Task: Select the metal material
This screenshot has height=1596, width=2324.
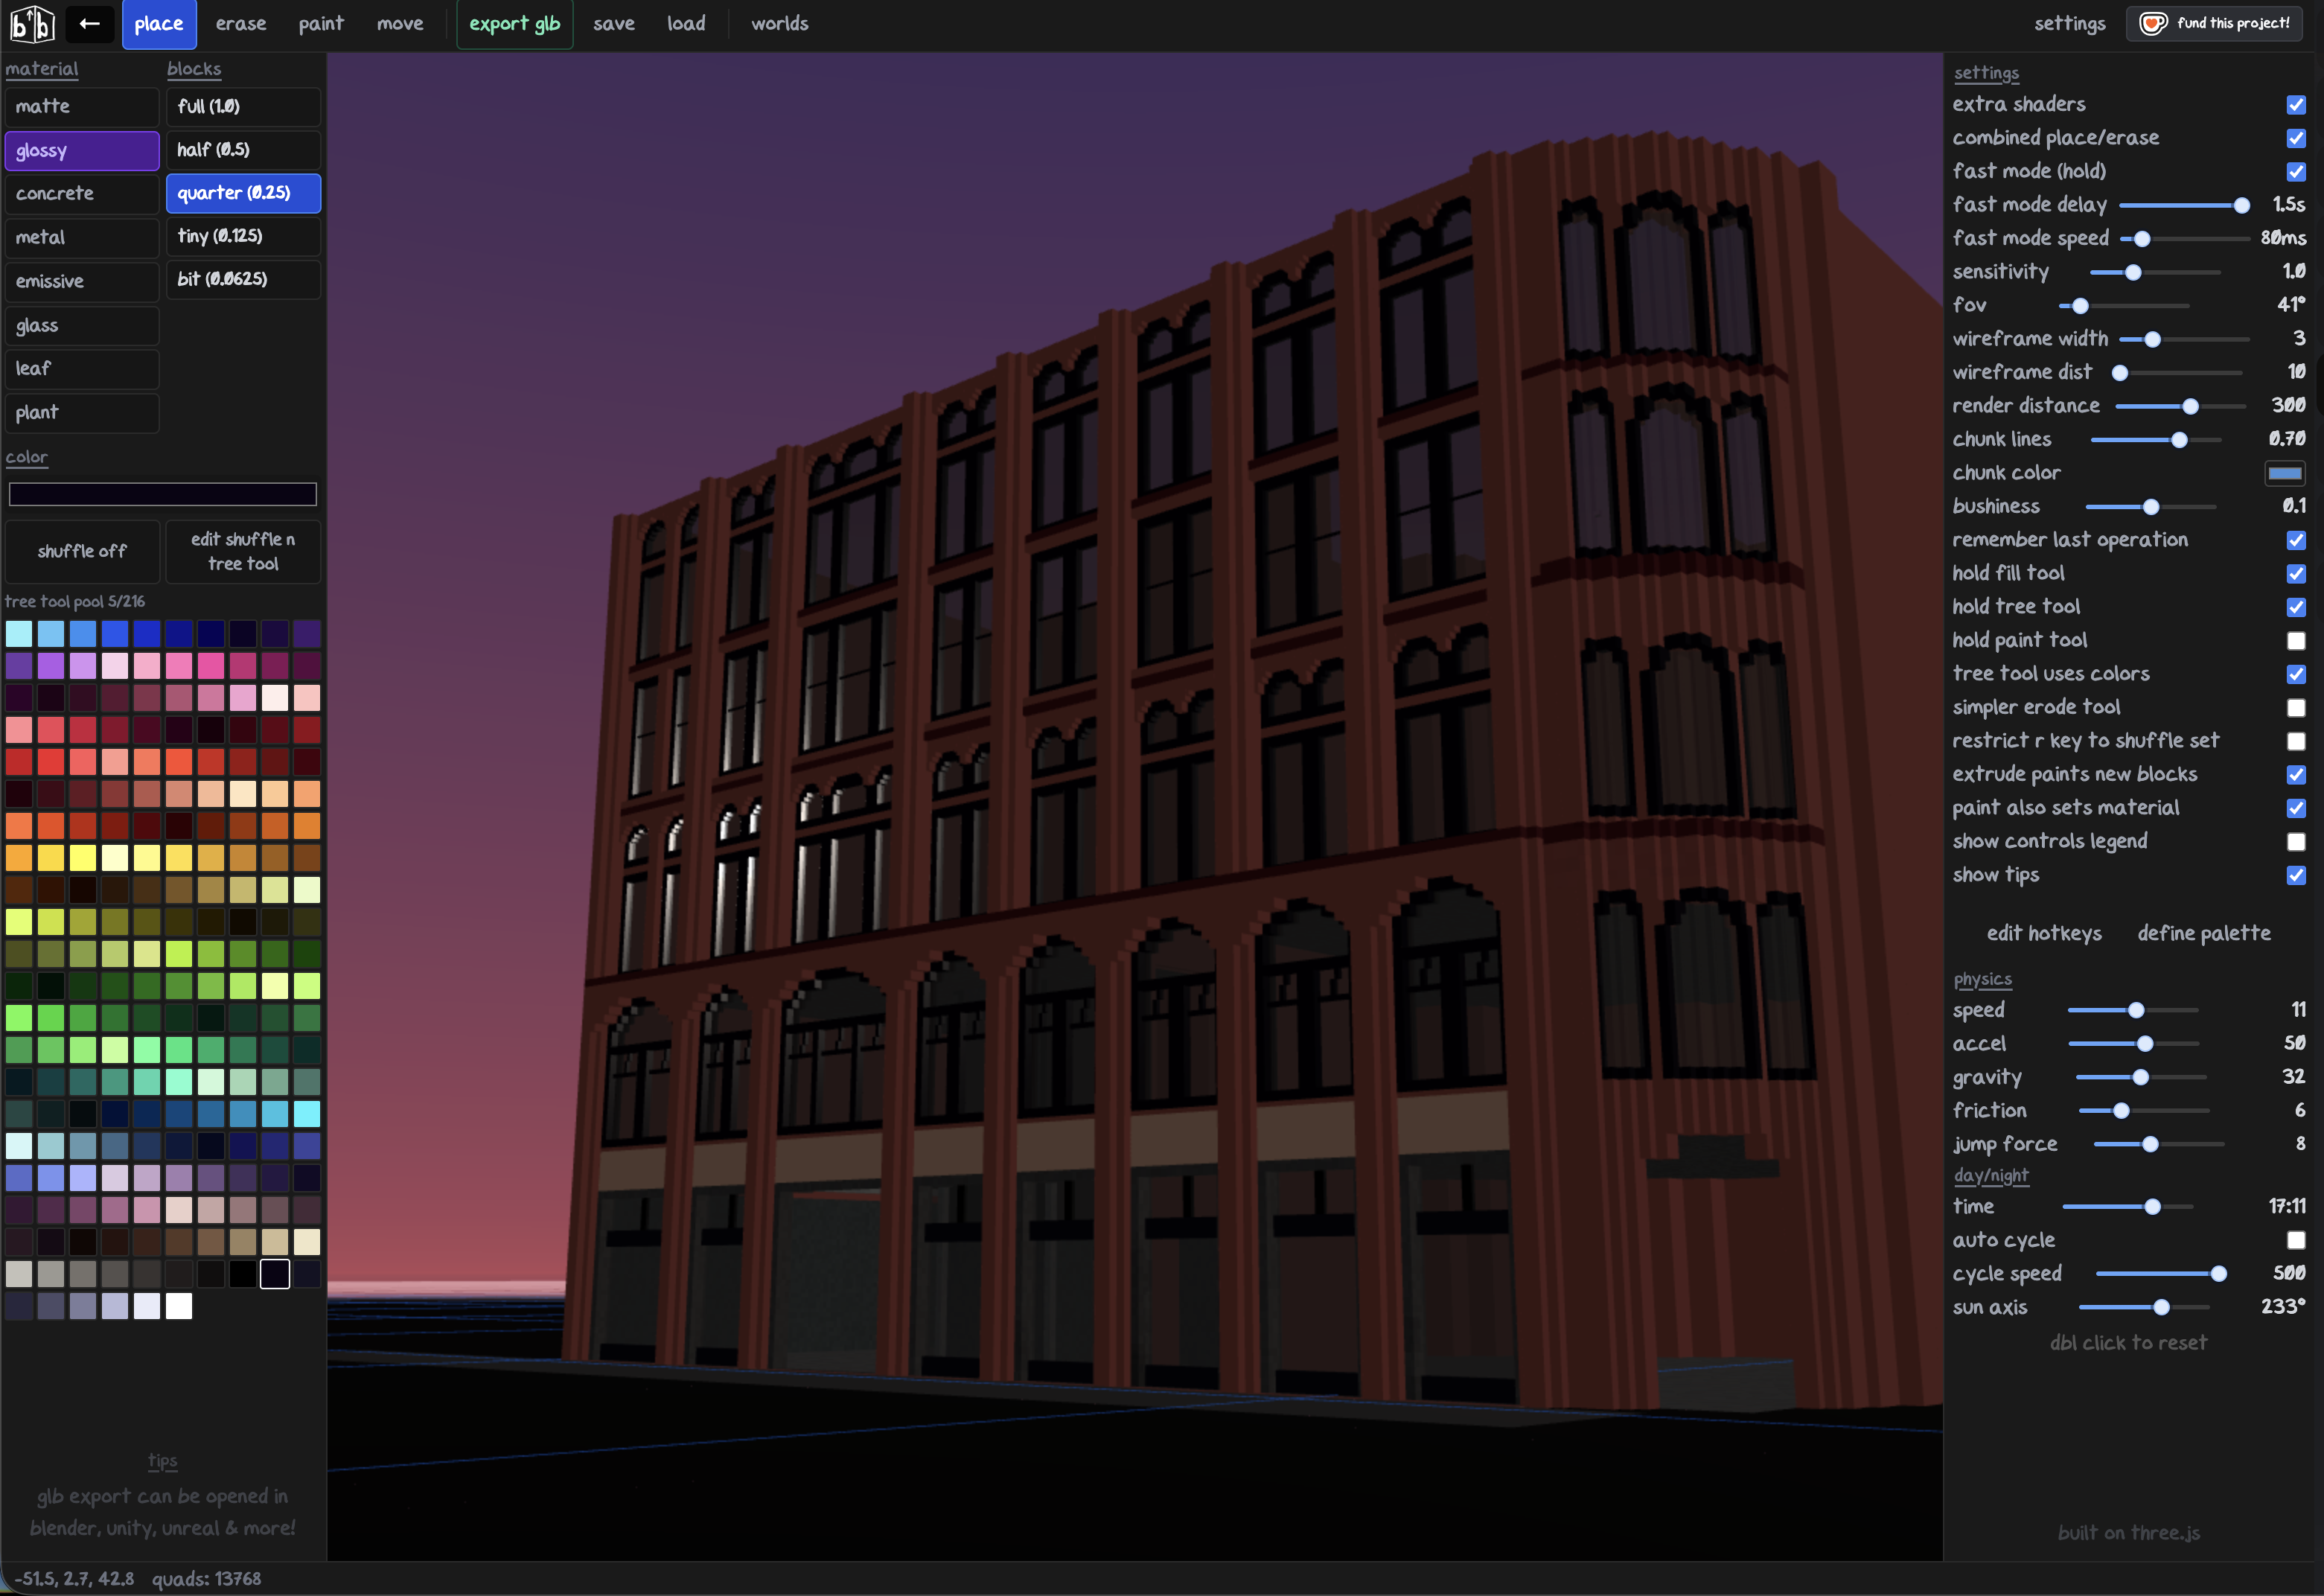Action: point(81,237)
